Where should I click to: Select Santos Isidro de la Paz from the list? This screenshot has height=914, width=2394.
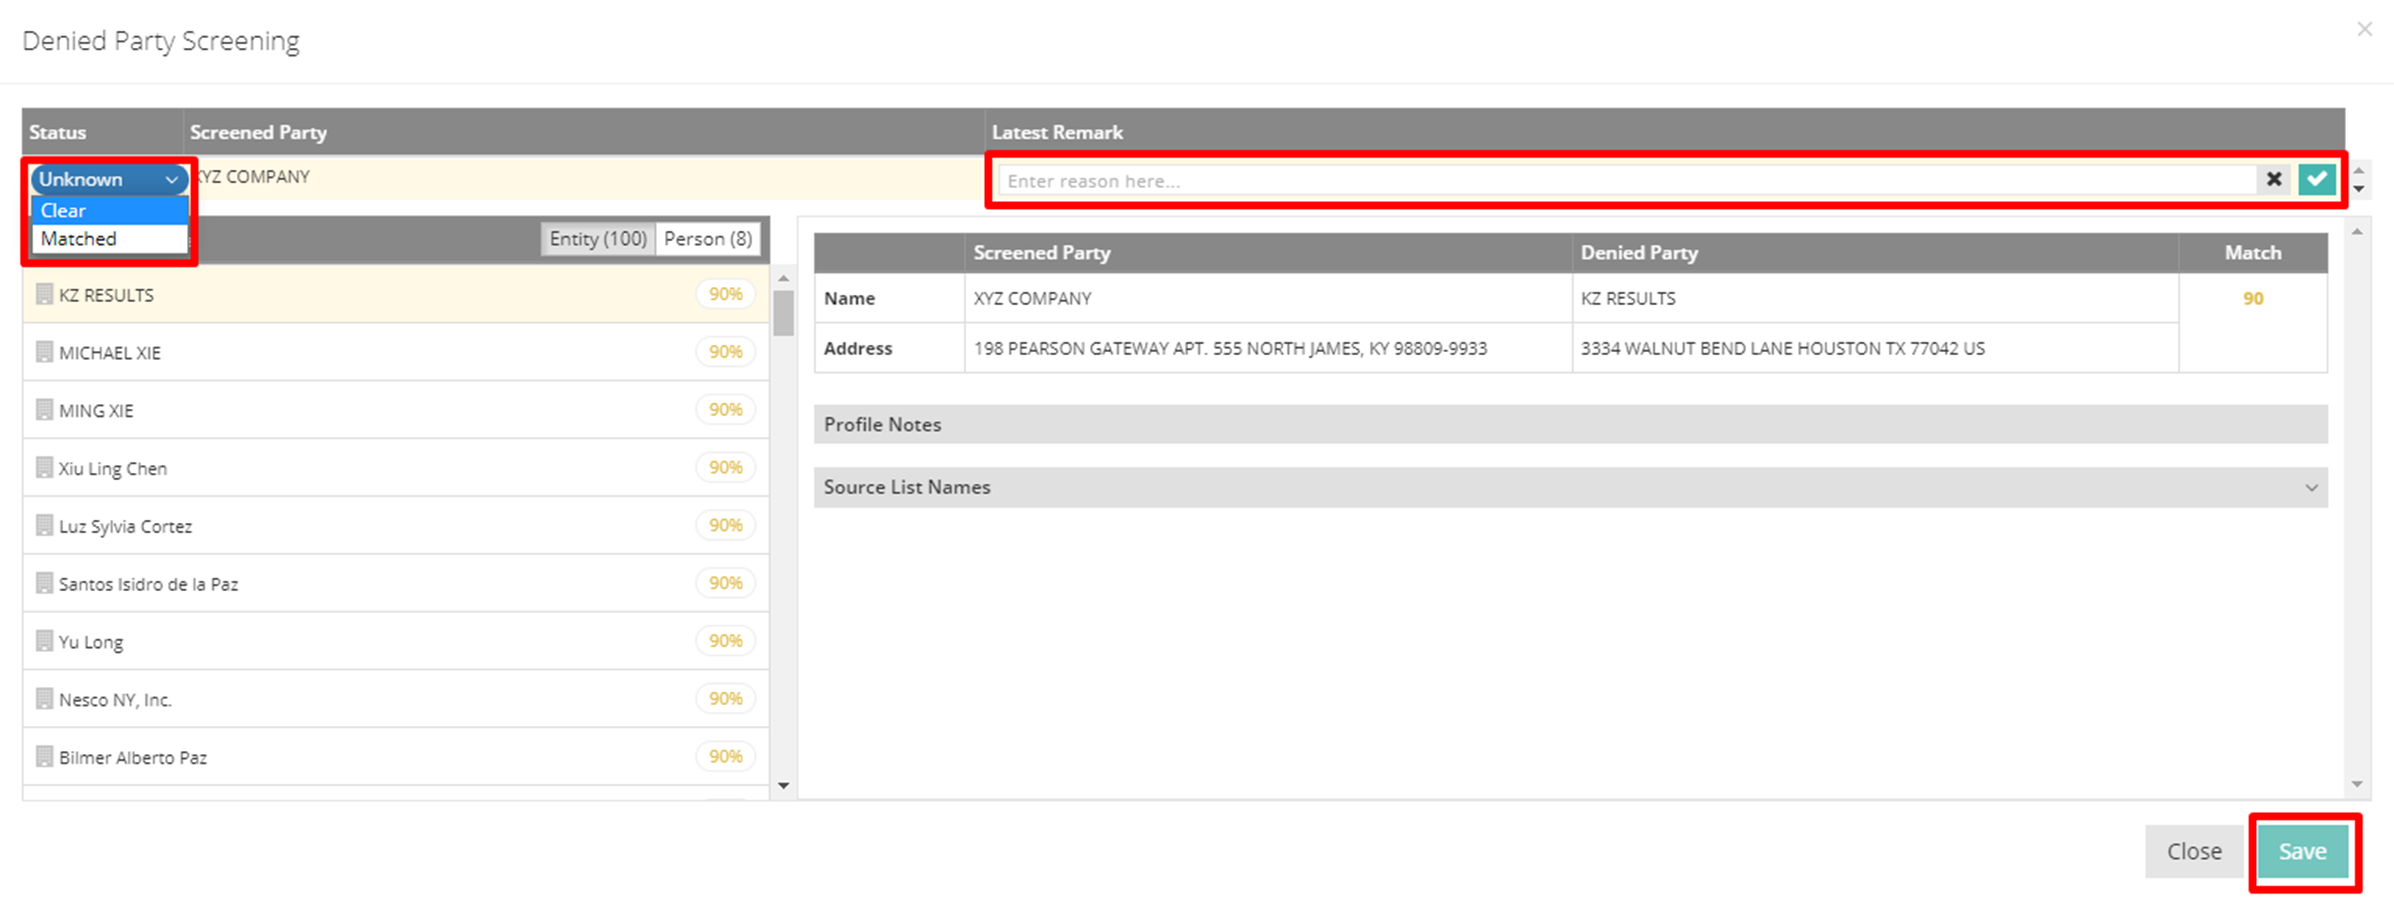[x=149, y=583]
